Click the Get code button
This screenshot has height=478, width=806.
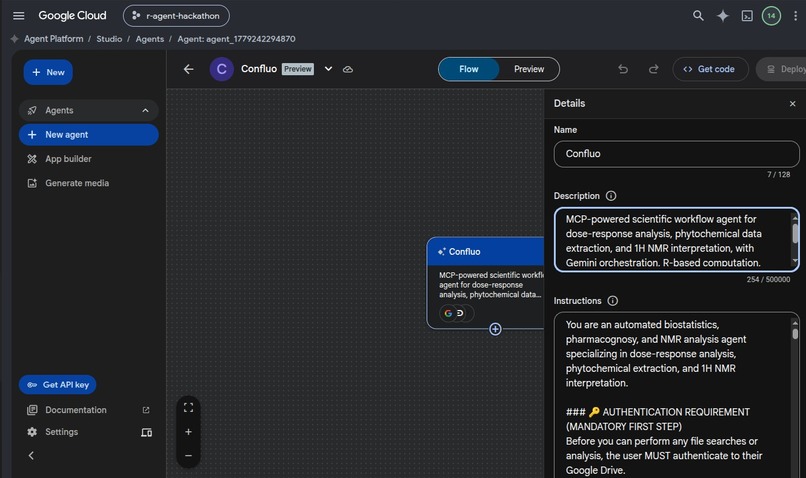tap(710, 69)
